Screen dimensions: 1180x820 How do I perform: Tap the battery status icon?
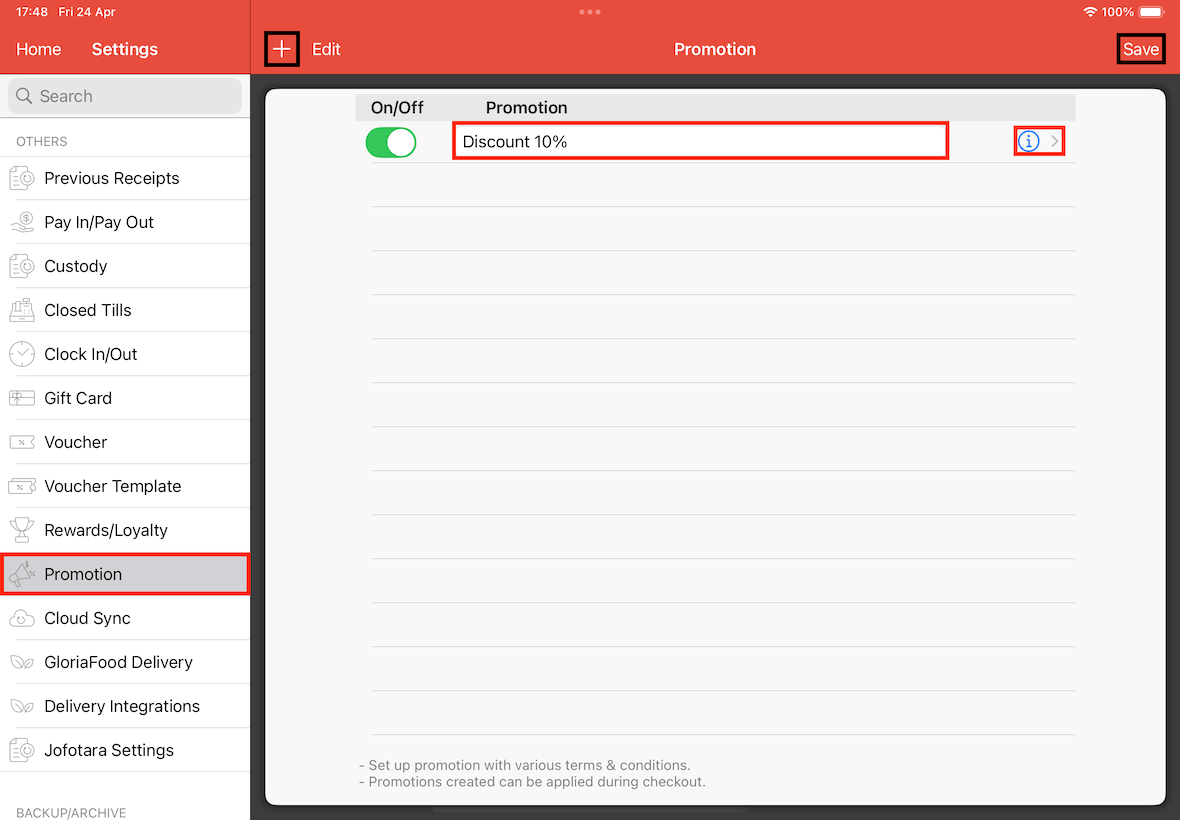pyautogui.click(x=1151, y=12)
